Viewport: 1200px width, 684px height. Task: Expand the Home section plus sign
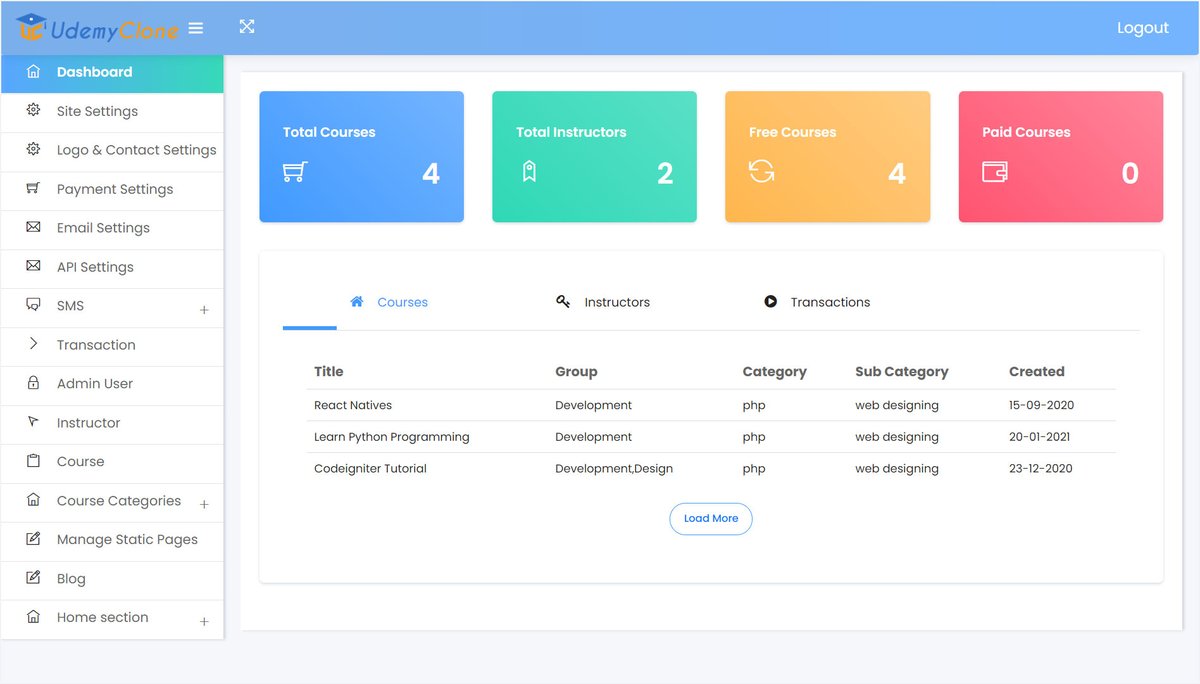(x=204, y=622)
